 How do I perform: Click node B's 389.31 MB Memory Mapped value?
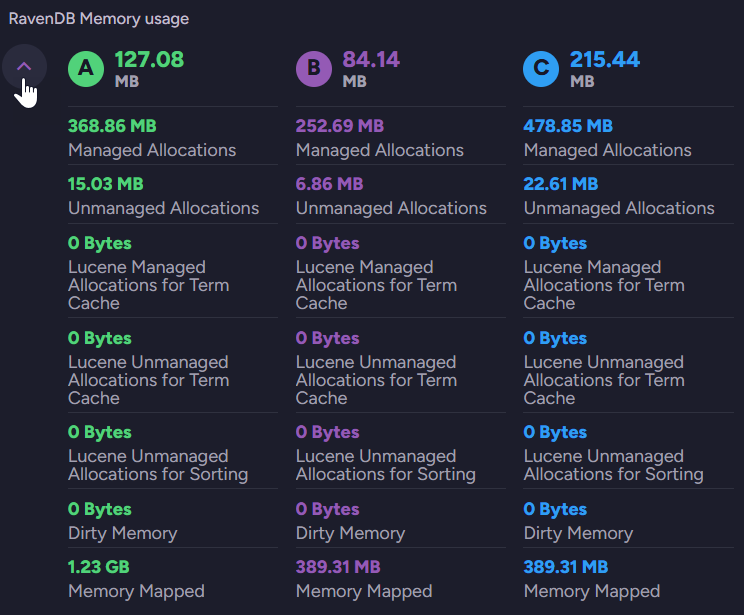point(338,567)
